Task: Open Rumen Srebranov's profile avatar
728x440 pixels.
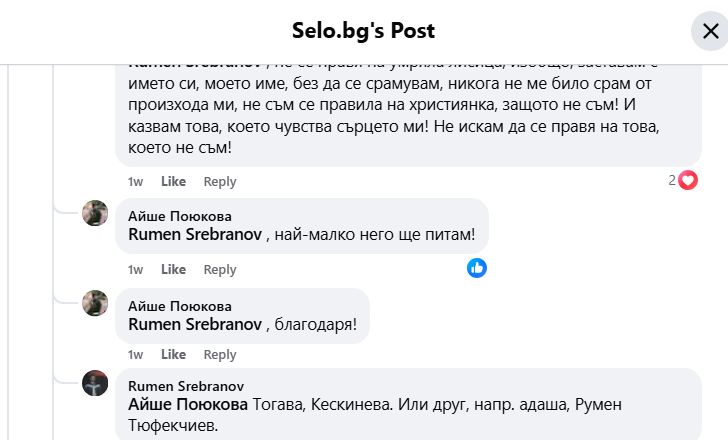Action: (x=95, y=383)
